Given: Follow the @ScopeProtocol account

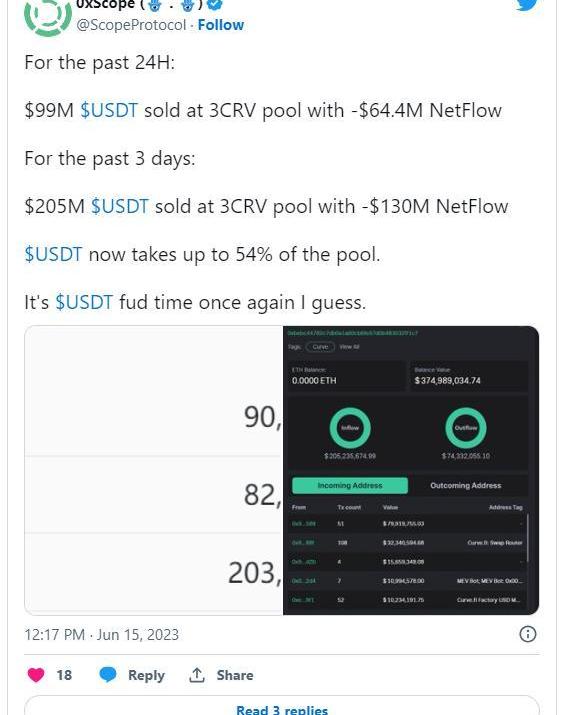Looking at the screenshot, I should click(x=221, y=25).
